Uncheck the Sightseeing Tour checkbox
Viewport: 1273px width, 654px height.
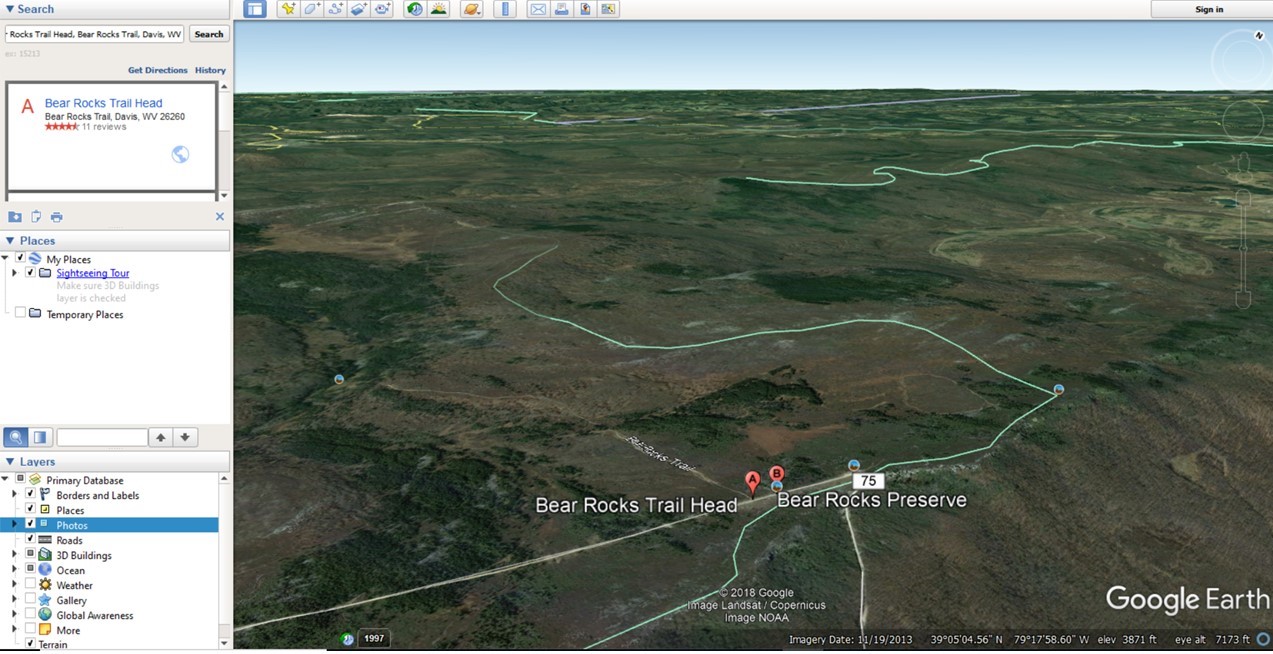(30, 273)
